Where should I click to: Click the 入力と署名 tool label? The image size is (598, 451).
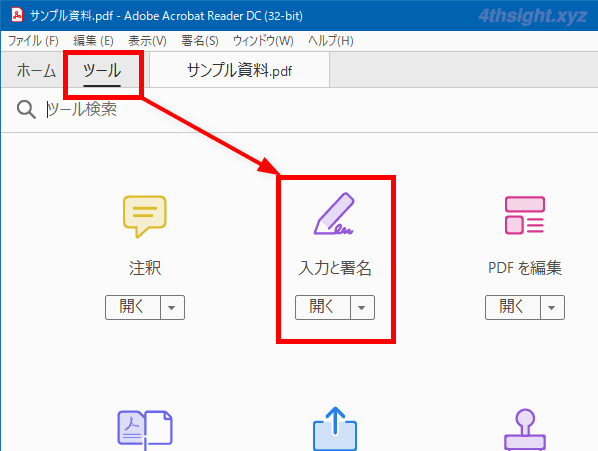pos(335,268)
